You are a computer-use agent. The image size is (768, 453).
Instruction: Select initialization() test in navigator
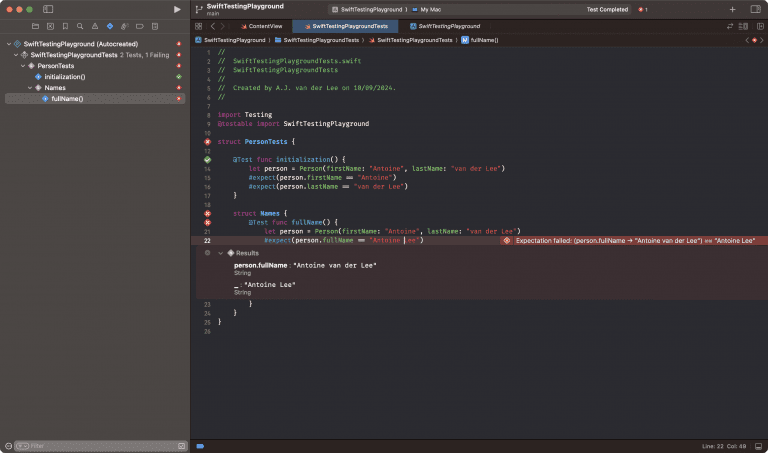65,77
